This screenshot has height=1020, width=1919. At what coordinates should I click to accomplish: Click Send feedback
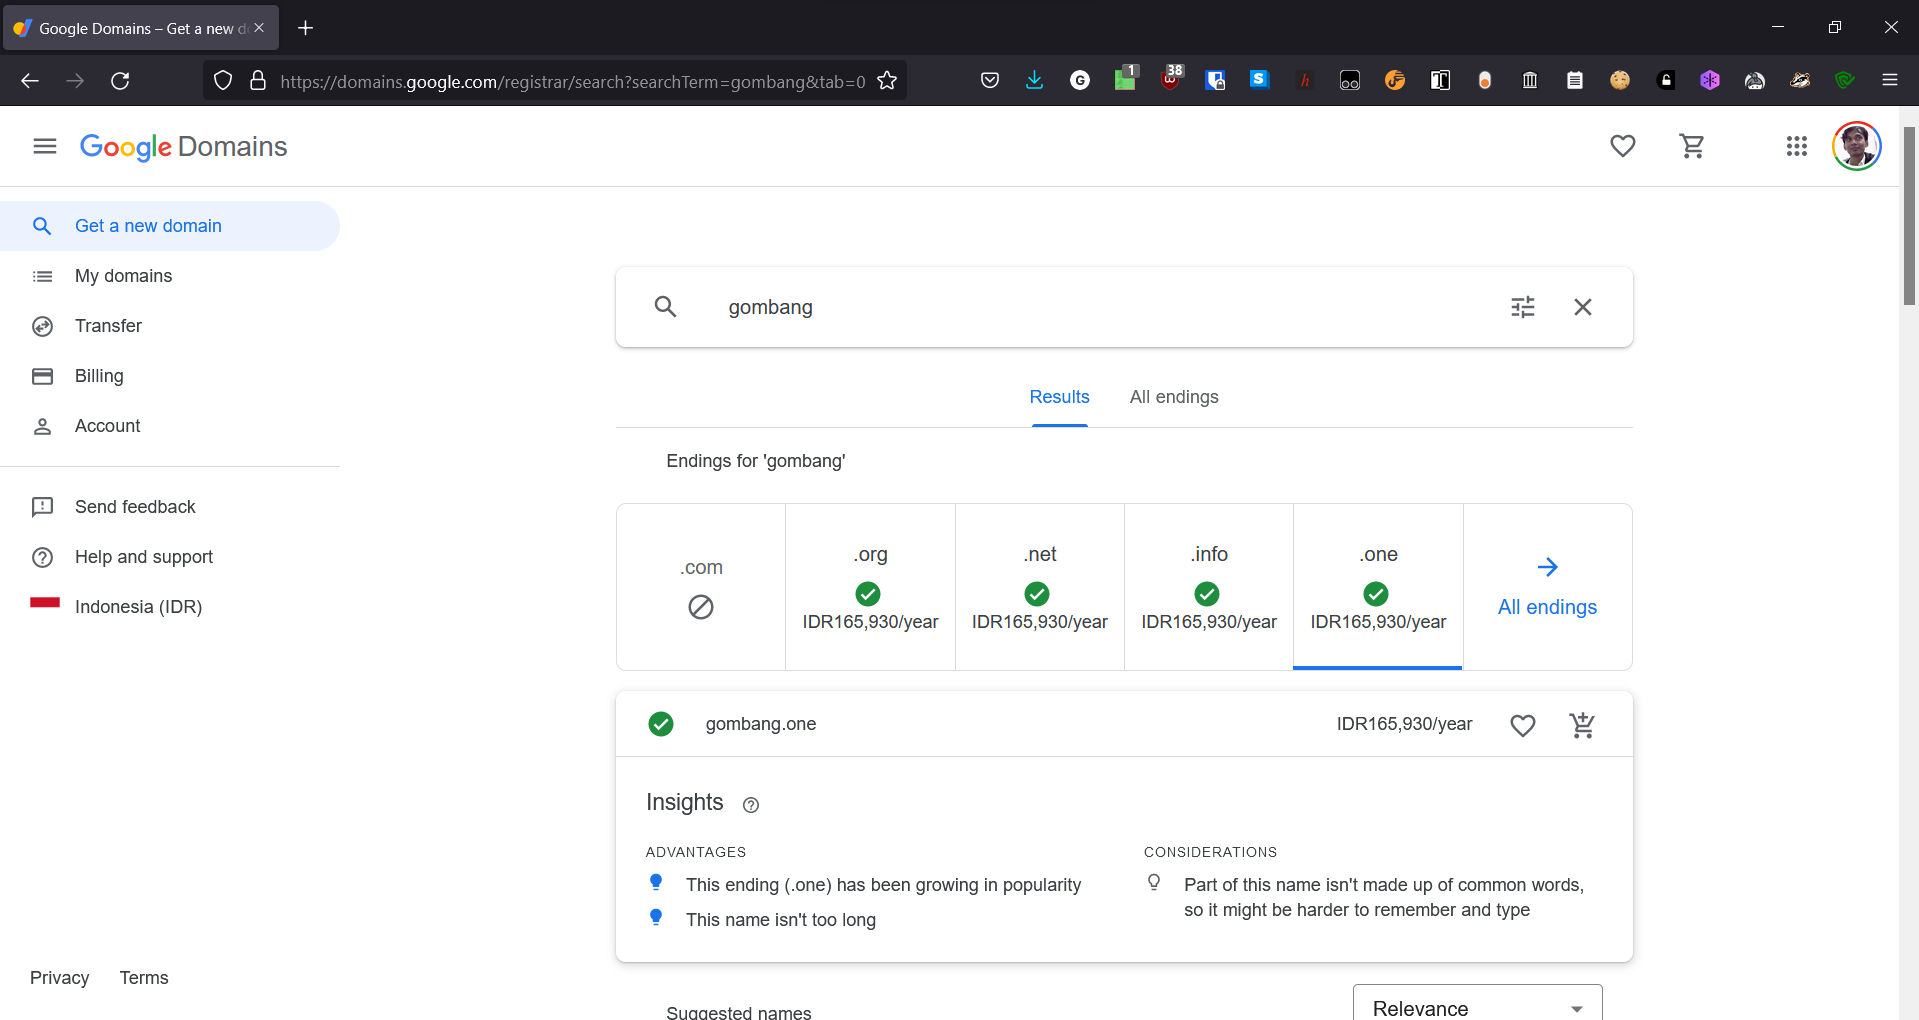click(170, 507)
